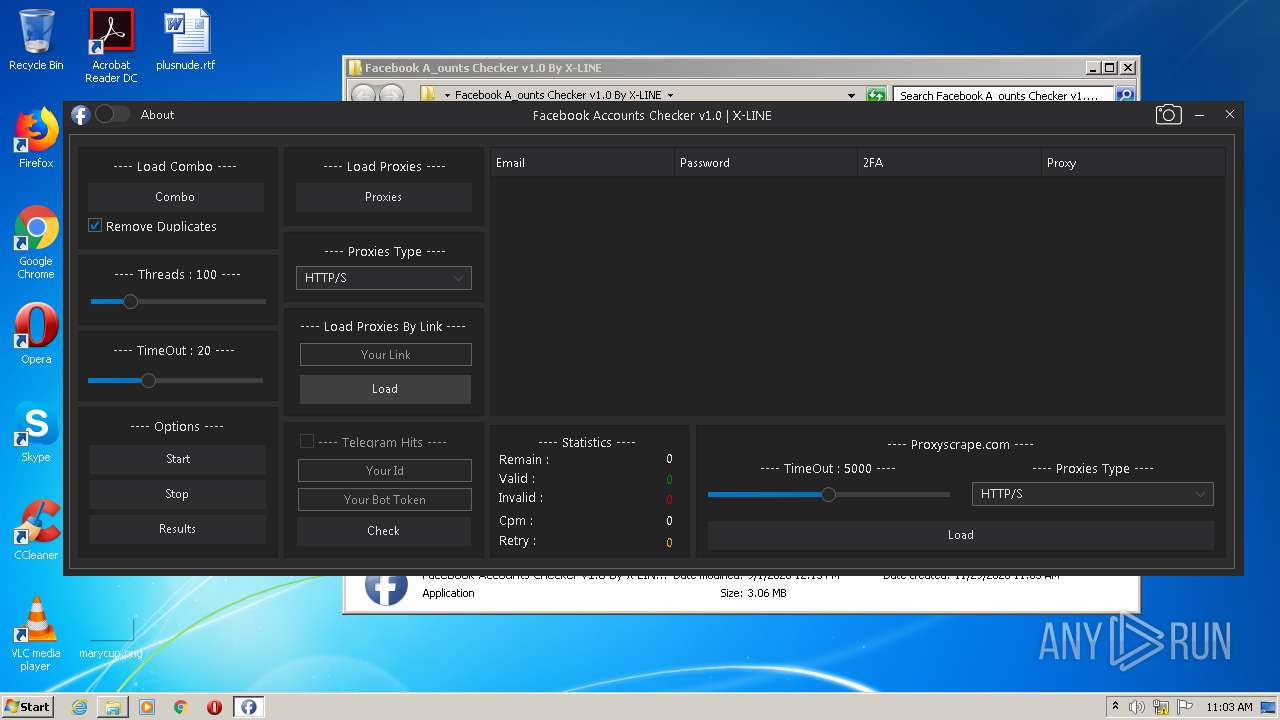The image size is (1280, 720).
Task: Open CCleaner desktop icon
Action: tap(36, 531)
